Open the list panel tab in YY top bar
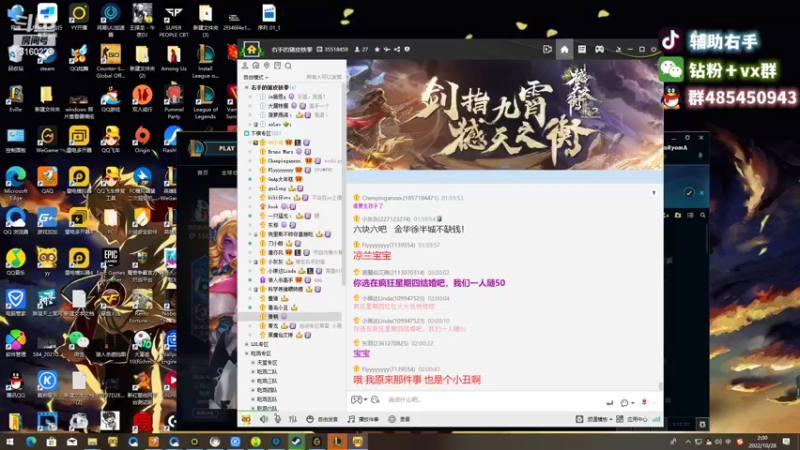 582,49
